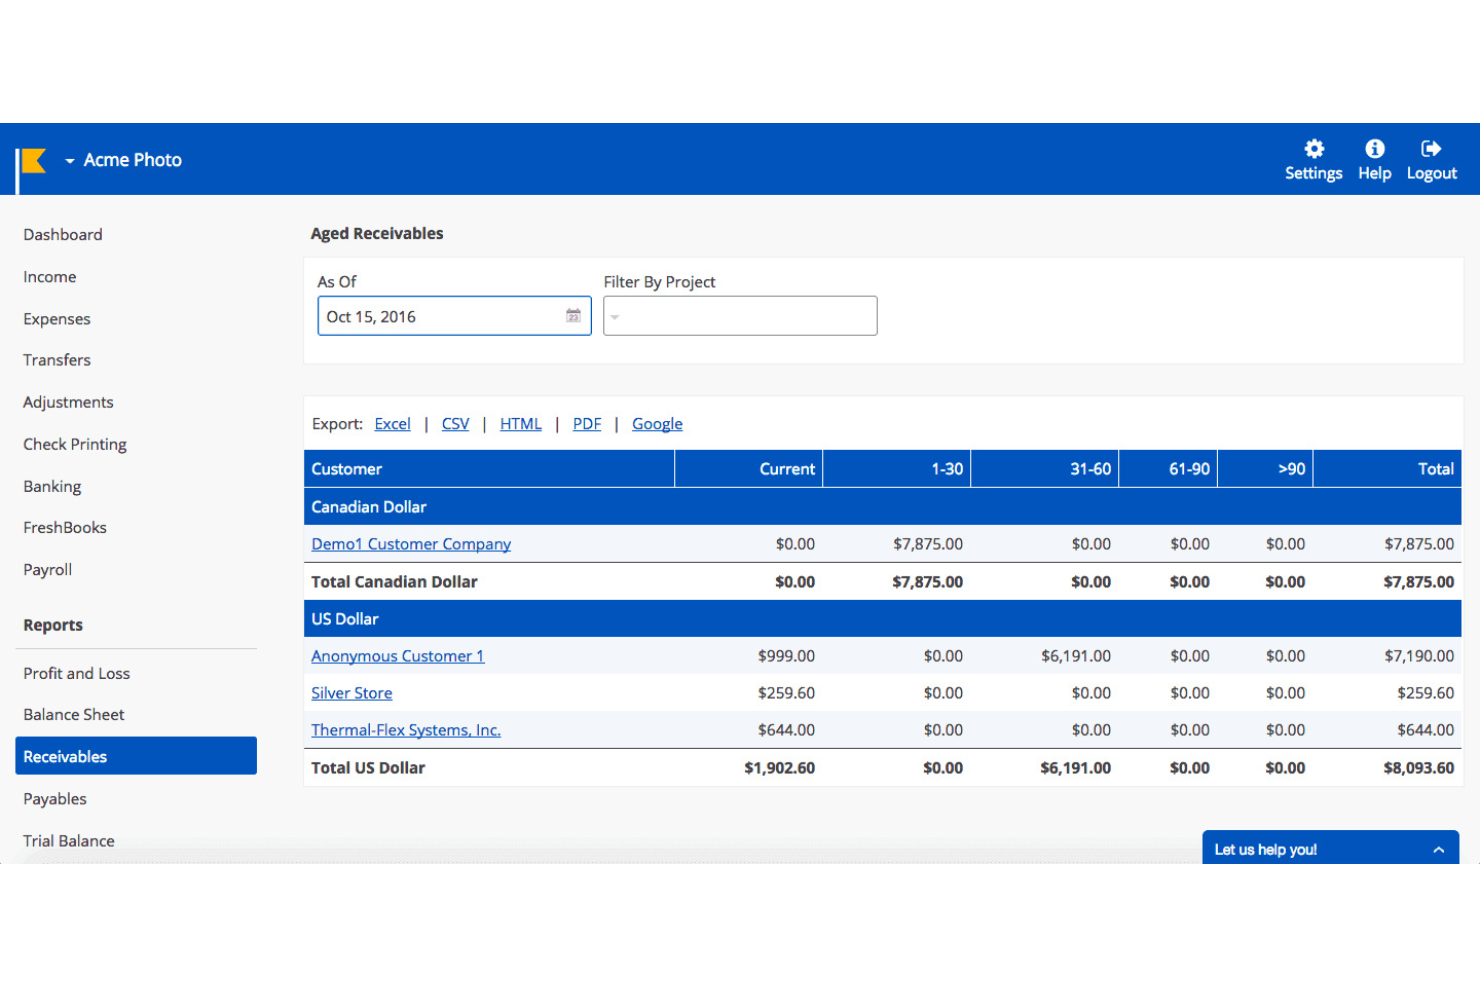
Task: Switch to the Receivables report
Action: (x=64, y=756)
